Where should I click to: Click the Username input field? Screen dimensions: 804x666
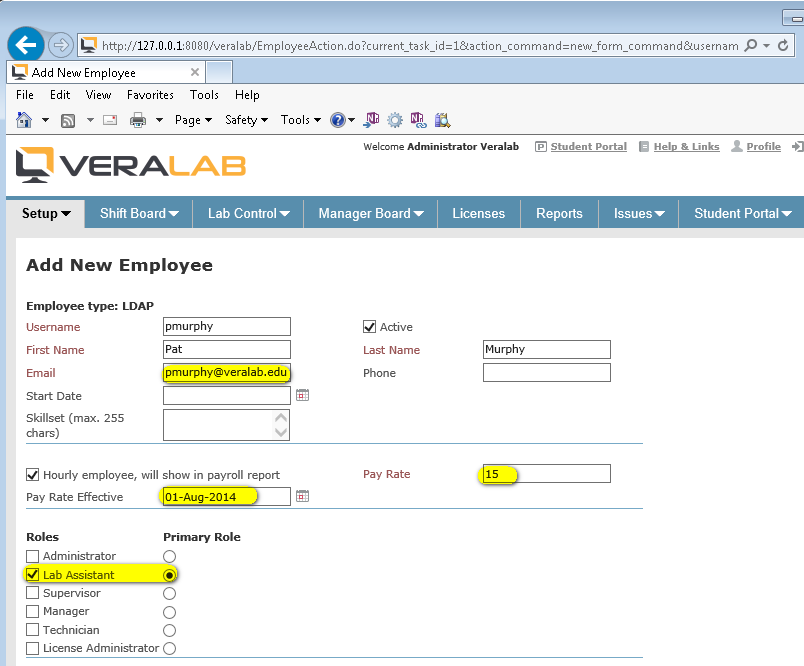click(227, 327)
